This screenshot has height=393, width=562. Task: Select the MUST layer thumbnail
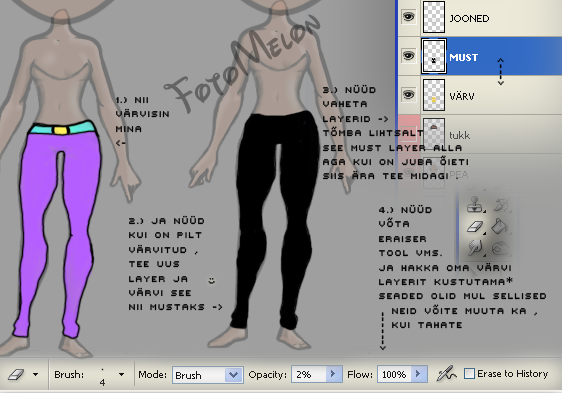(434, 56)
